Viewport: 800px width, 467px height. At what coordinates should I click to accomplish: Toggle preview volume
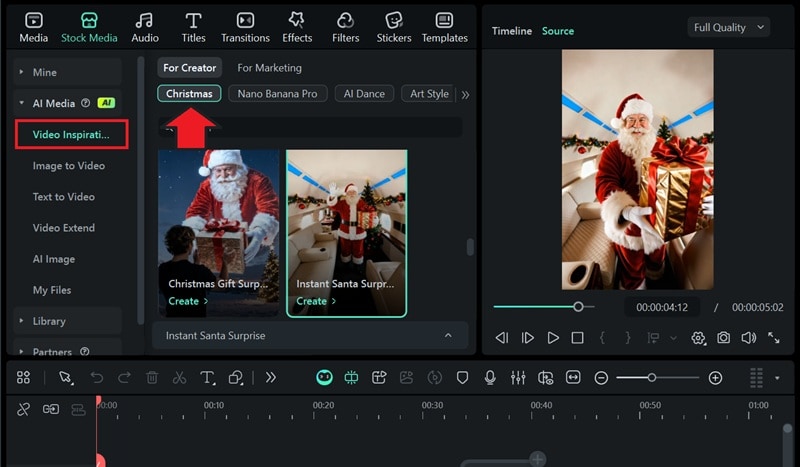click(748, 337)
